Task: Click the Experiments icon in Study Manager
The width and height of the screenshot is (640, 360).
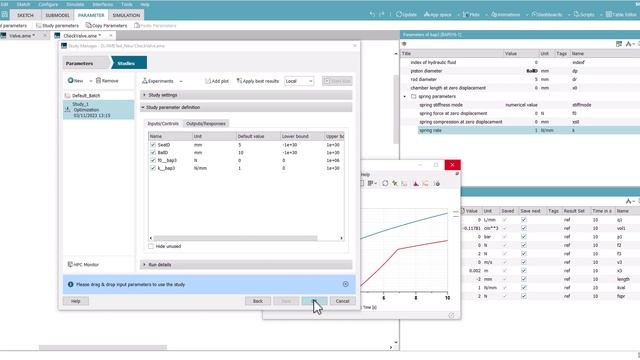Action: click(144, 81)
